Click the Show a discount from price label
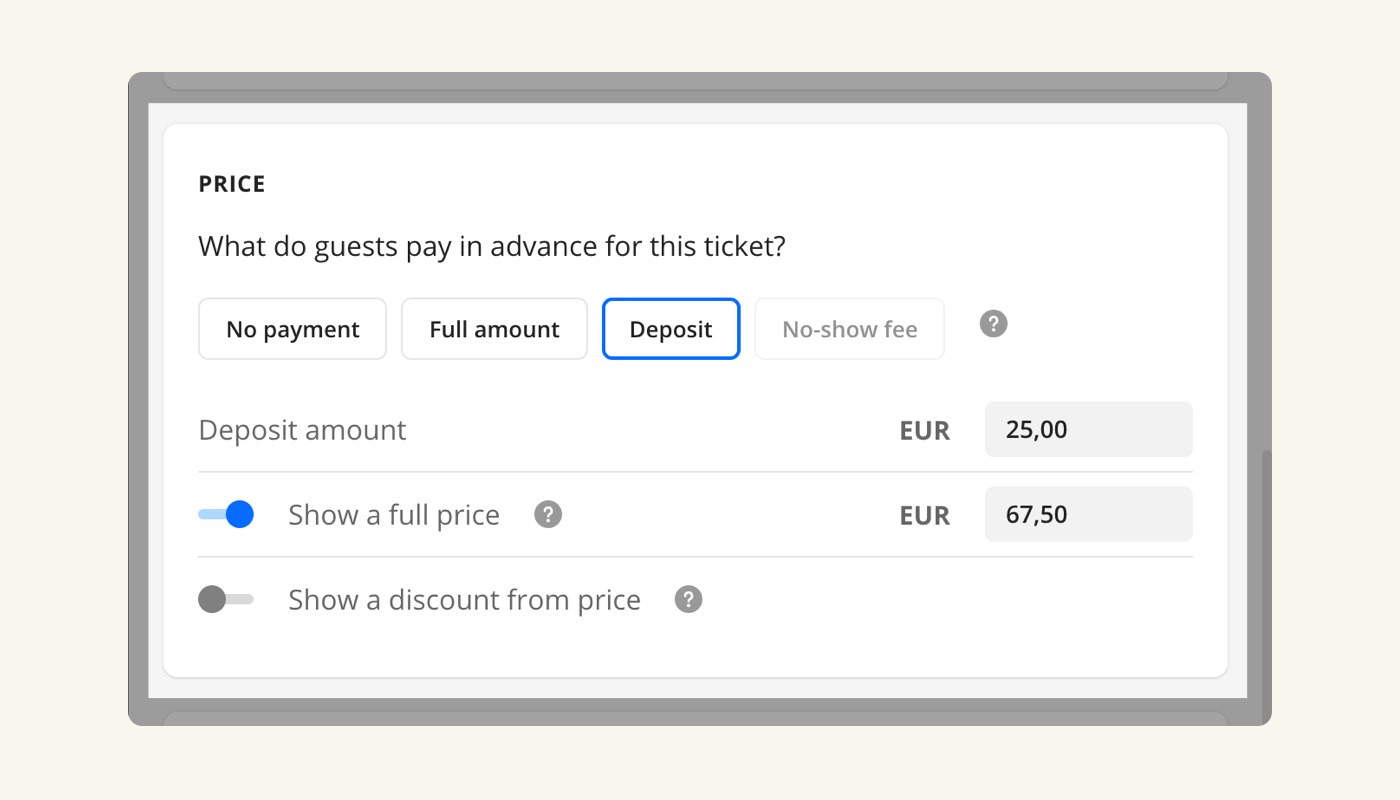Viewport: 1400px width, 800px height. pos(464,600)
